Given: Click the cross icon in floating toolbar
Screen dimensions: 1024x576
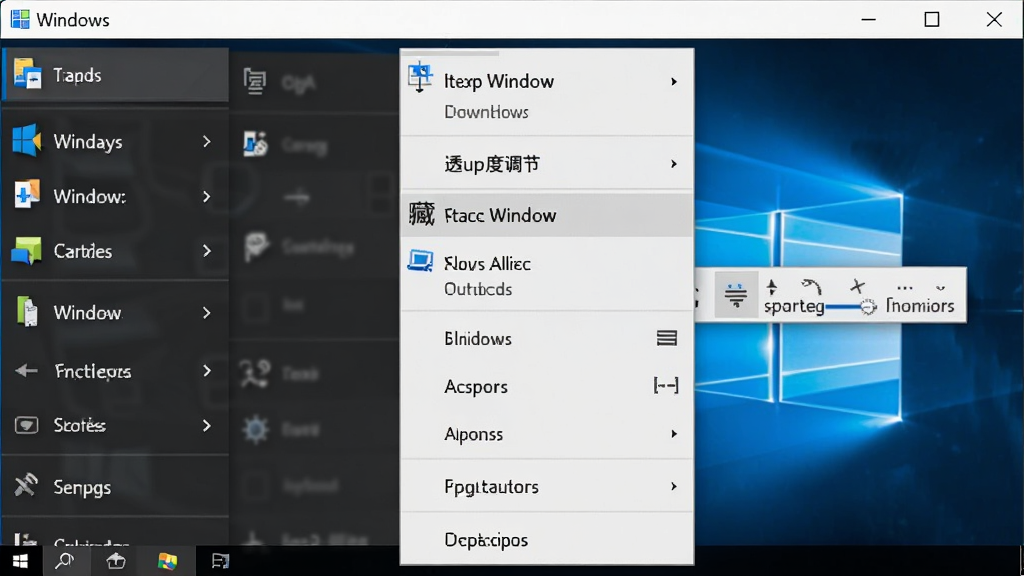Looking at the screenshot, I should pos(857,285).
